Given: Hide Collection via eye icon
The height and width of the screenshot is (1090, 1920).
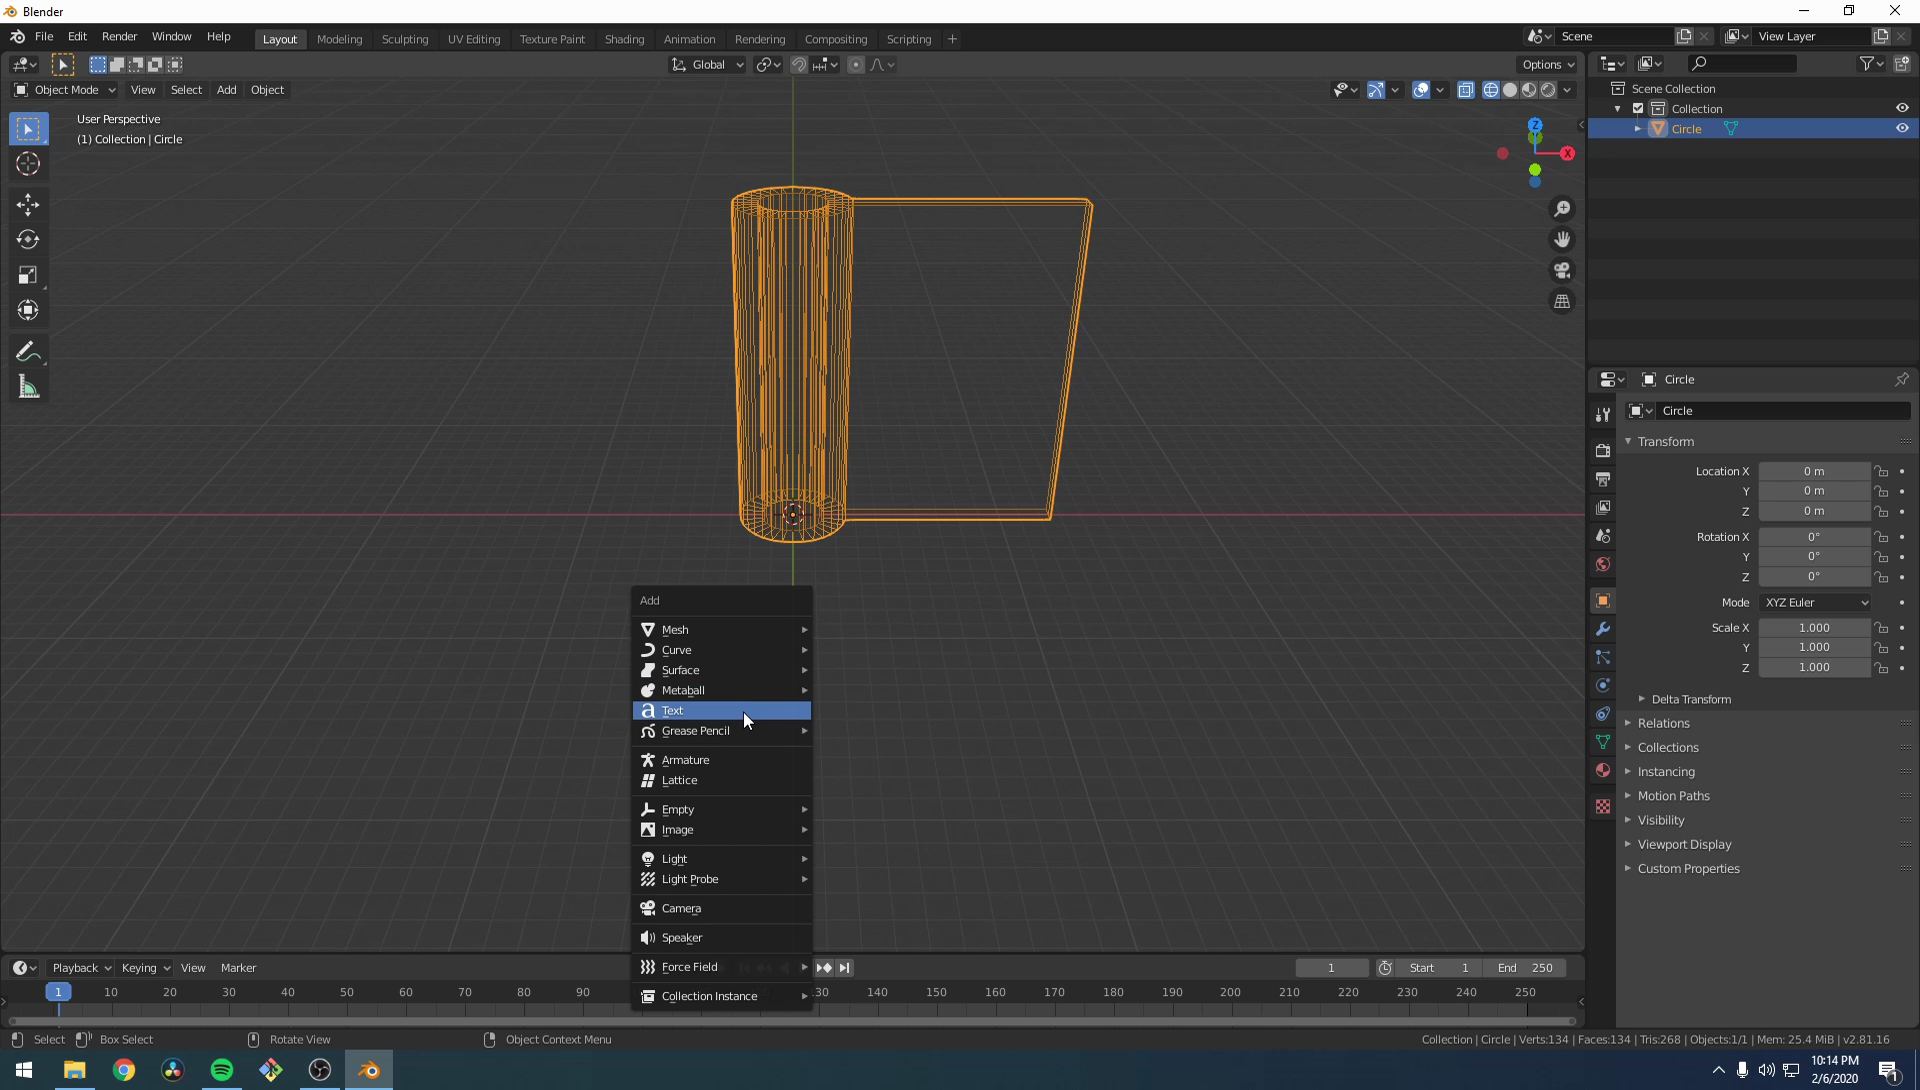Looking at the screenshot, I should click(1902, 108).
